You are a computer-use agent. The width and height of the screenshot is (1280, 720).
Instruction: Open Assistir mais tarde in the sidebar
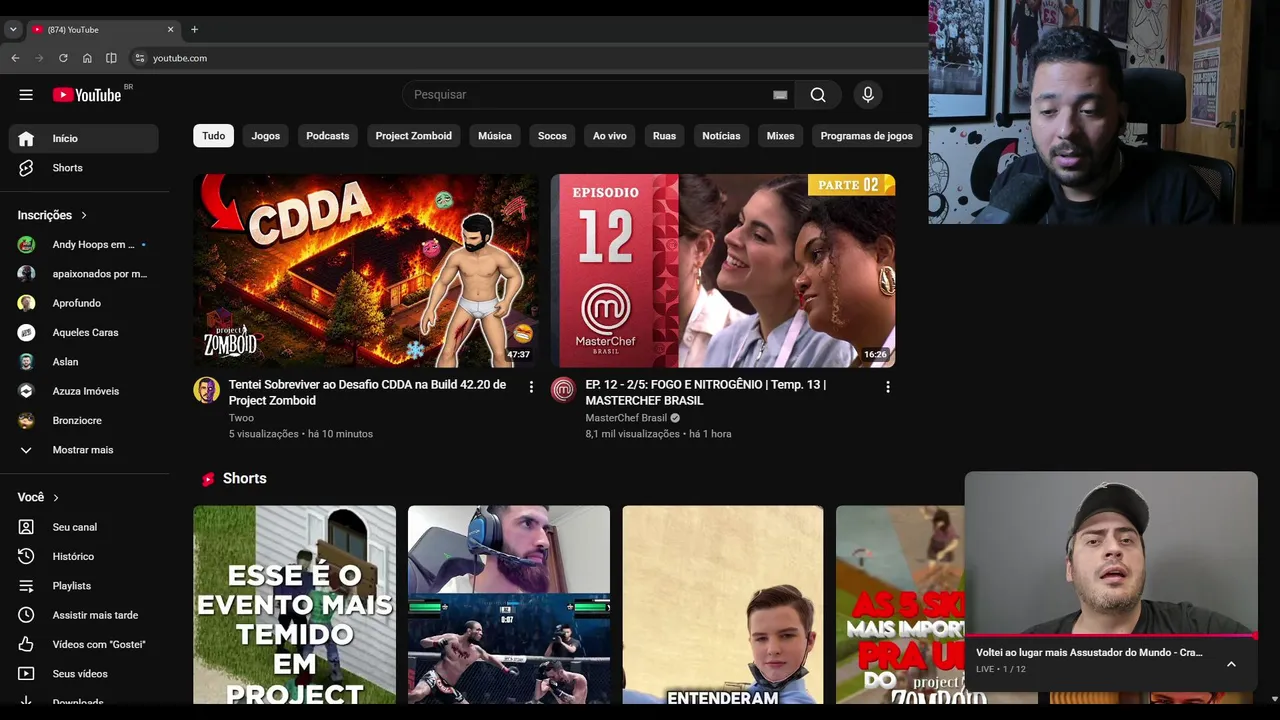click(84, 615)
